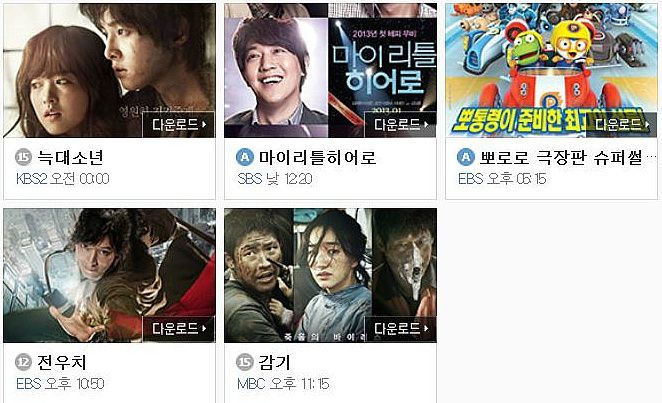Click the 늑대소년 title link
The width and height of the screenshot is (662, 403).
[71, 158]
